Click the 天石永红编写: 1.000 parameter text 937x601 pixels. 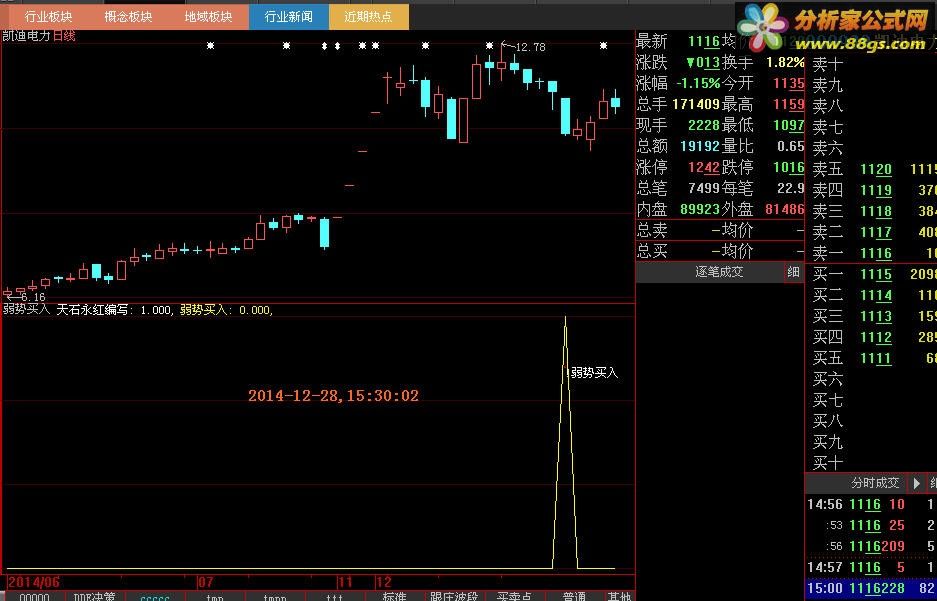point(114,309)
